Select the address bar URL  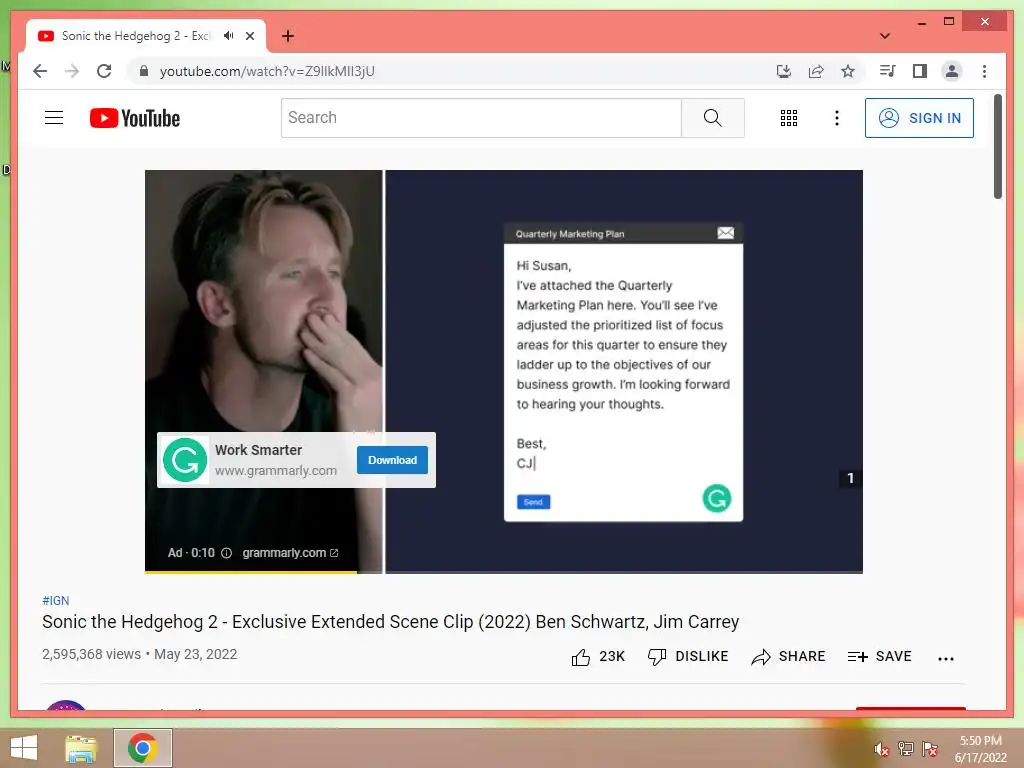click(x=267, y=71)
